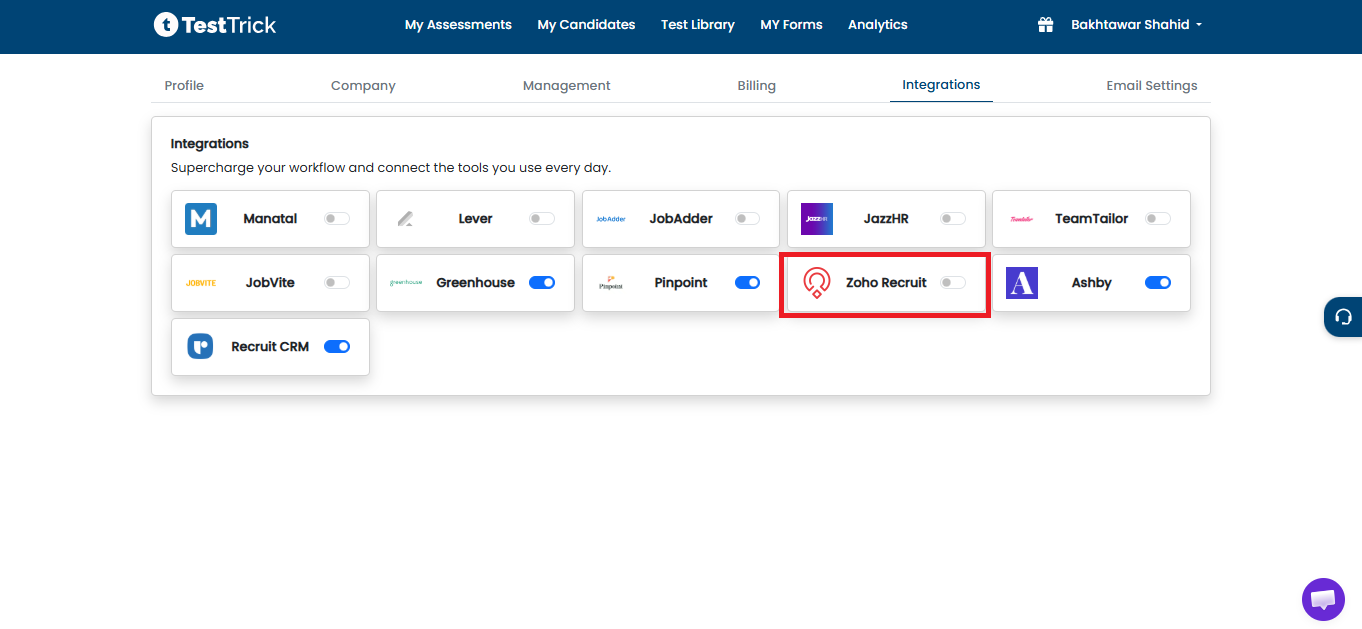Screen dimensions: 1362x629
Task: Switch on the JobVite toggle
Action: coord(337,282)
